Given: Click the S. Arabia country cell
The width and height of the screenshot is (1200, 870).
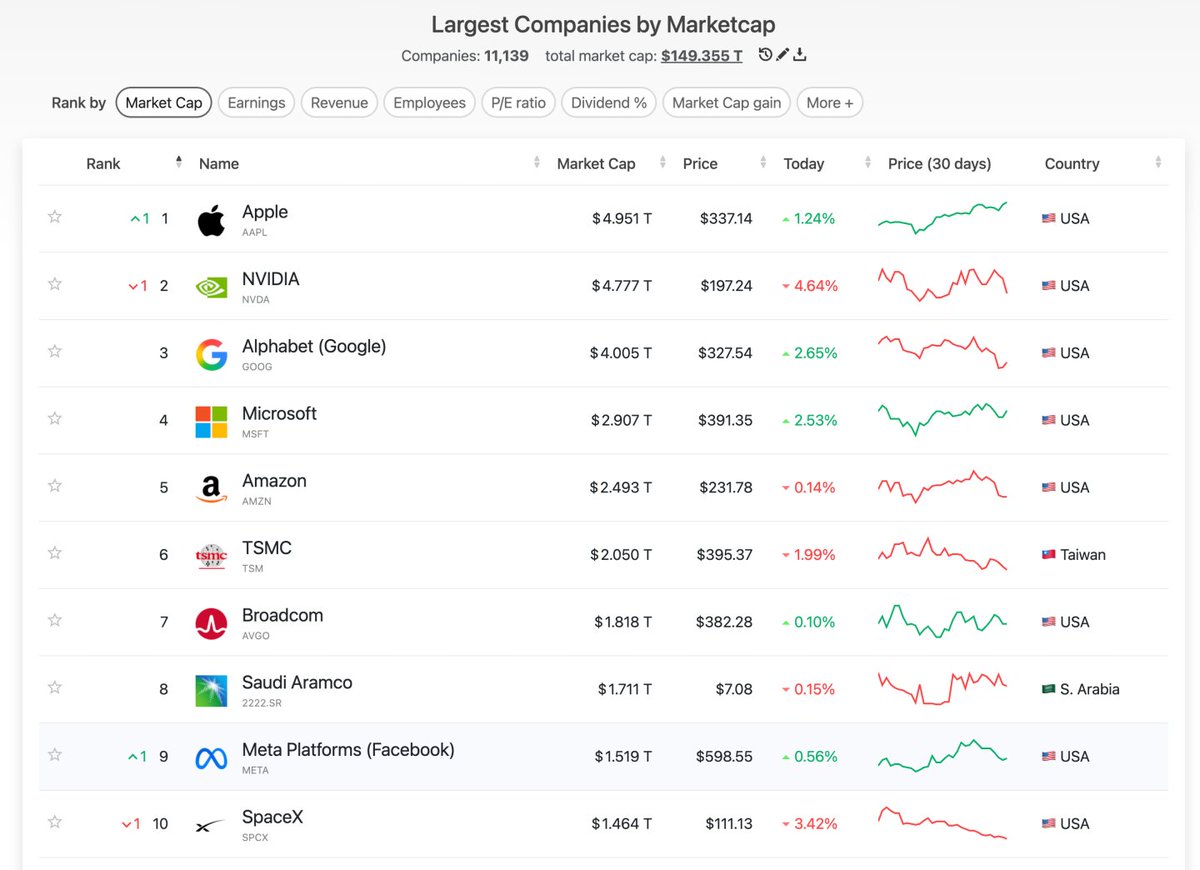Looking at the screenshot, I should pyautogui.click(x=1080, y=689).
